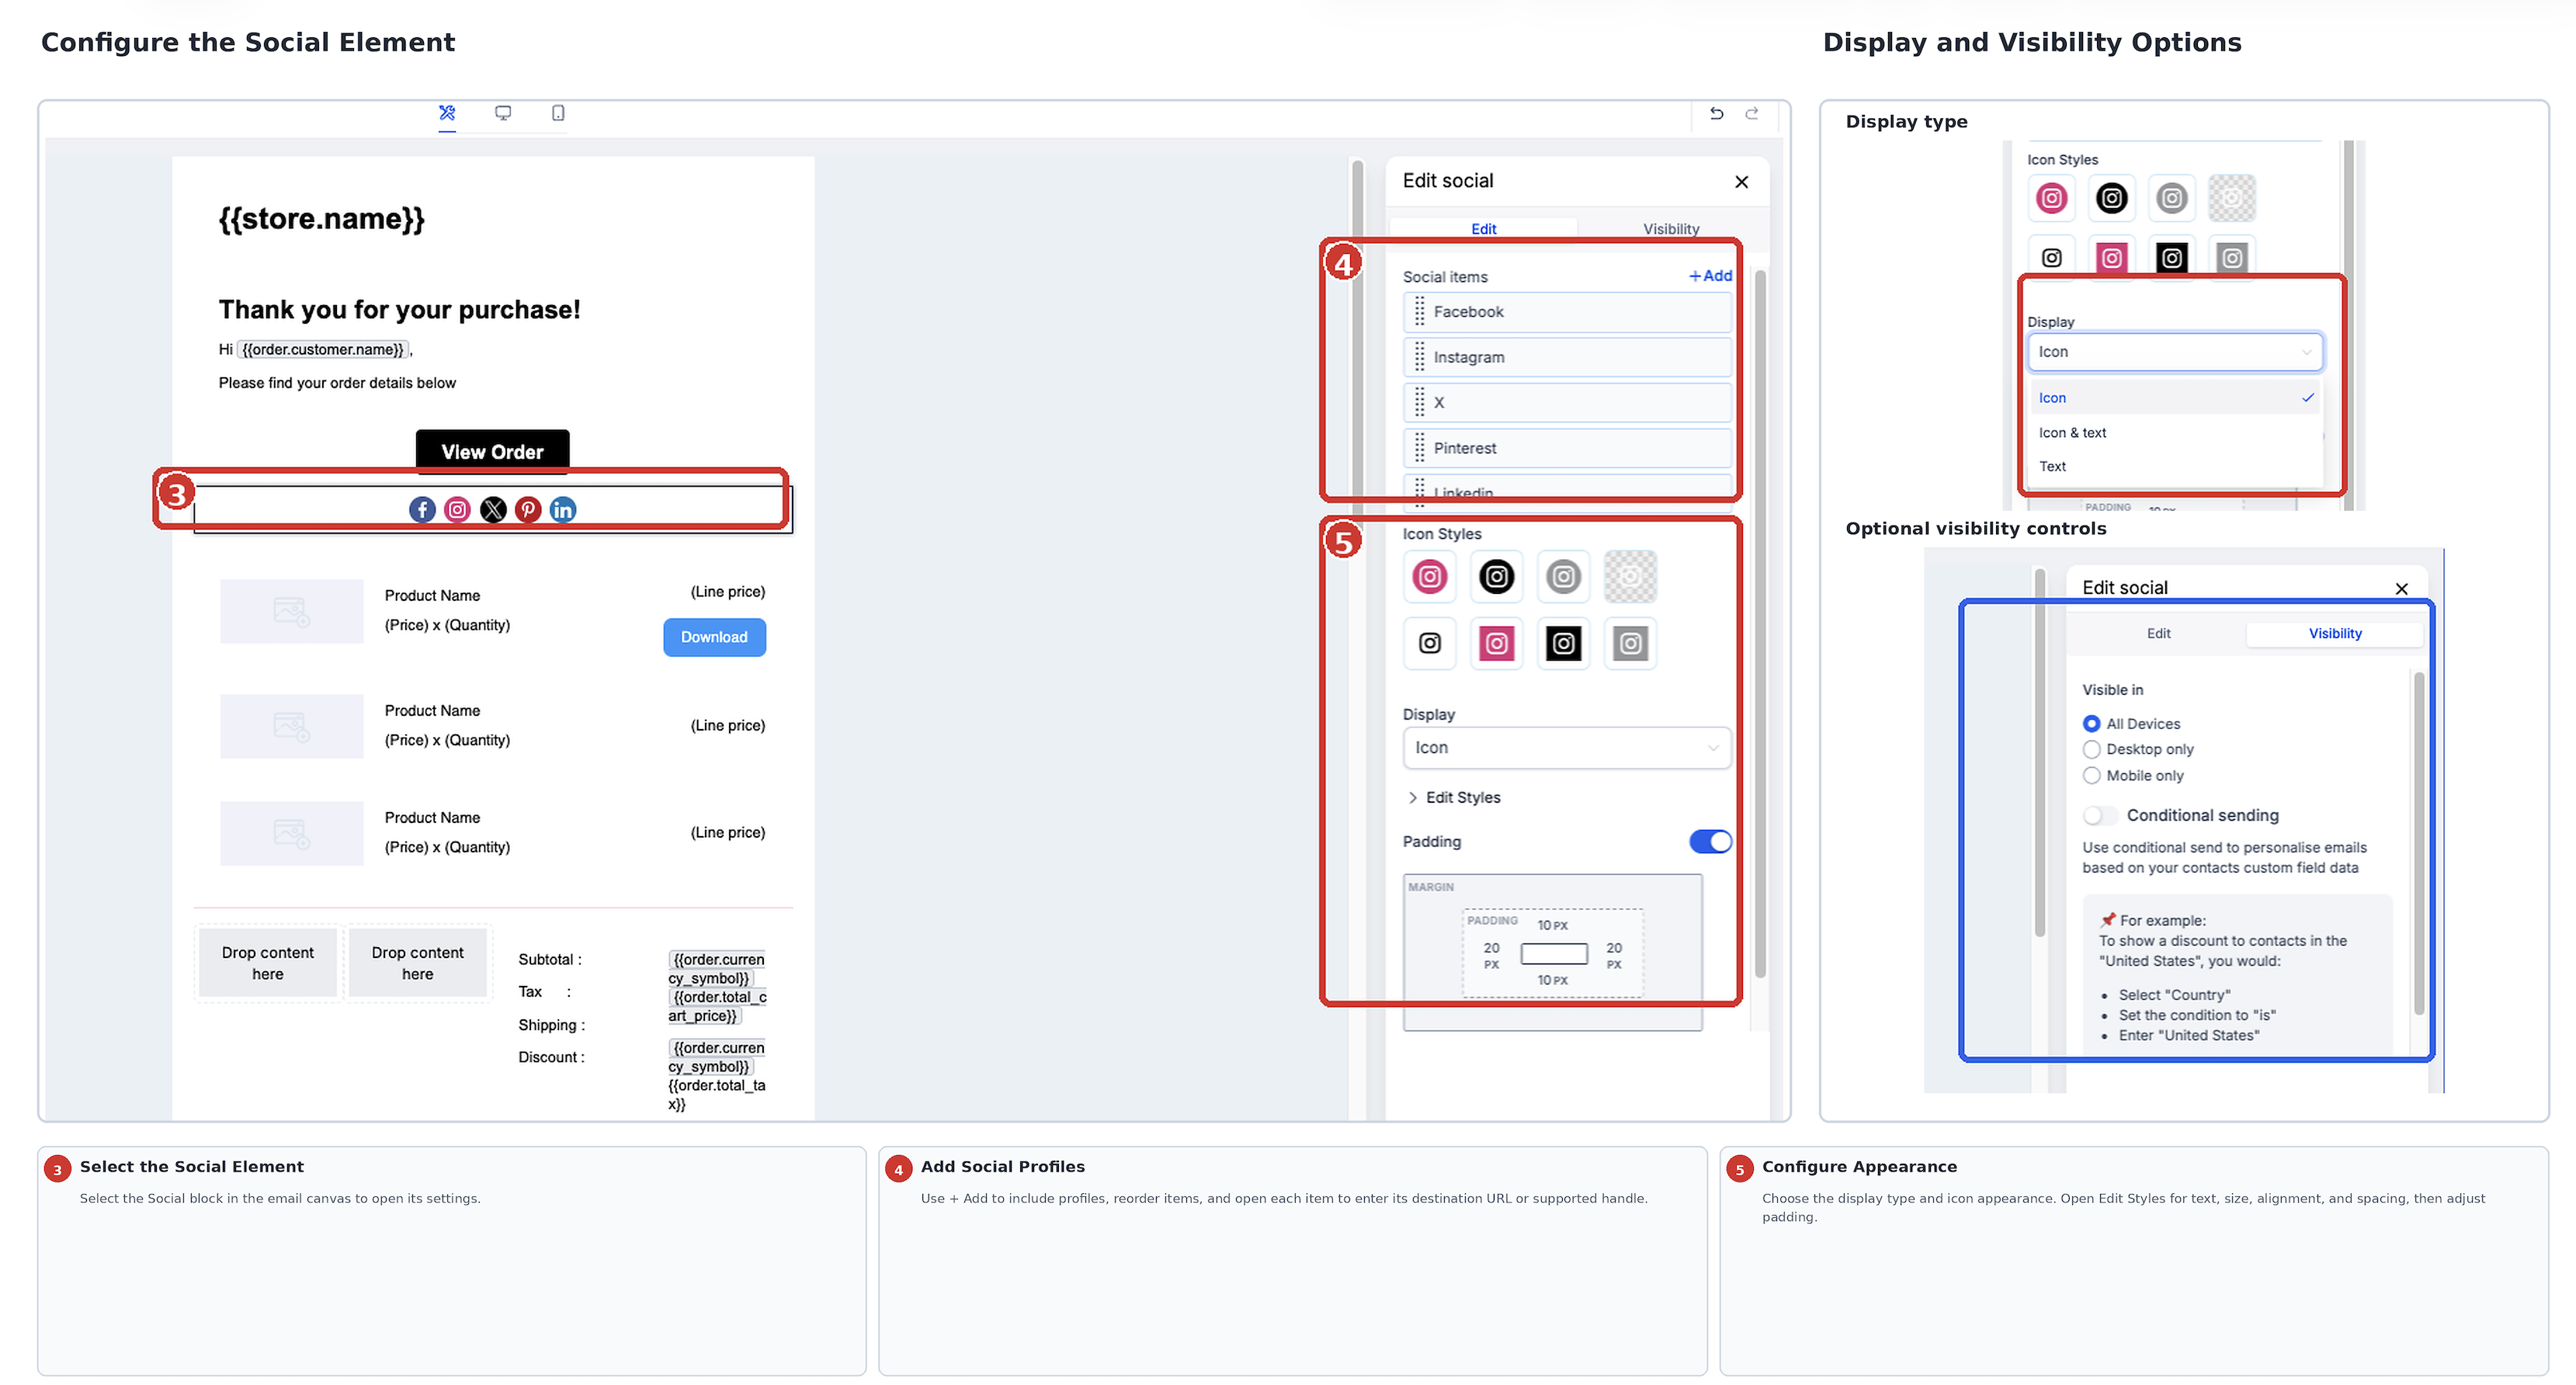Click the second Drop content here box
2576x1385 pixels.
pyautogui.click(x=418, y=964)
